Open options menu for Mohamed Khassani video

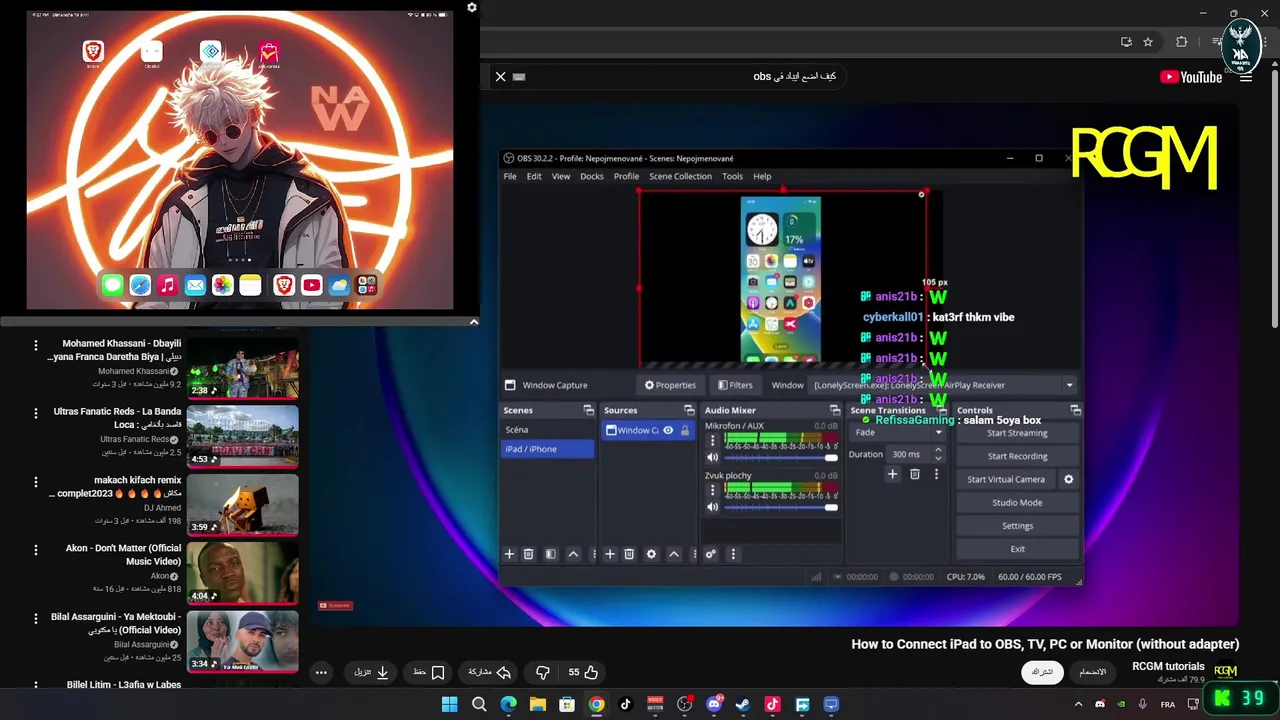click(x=36, y=345)
